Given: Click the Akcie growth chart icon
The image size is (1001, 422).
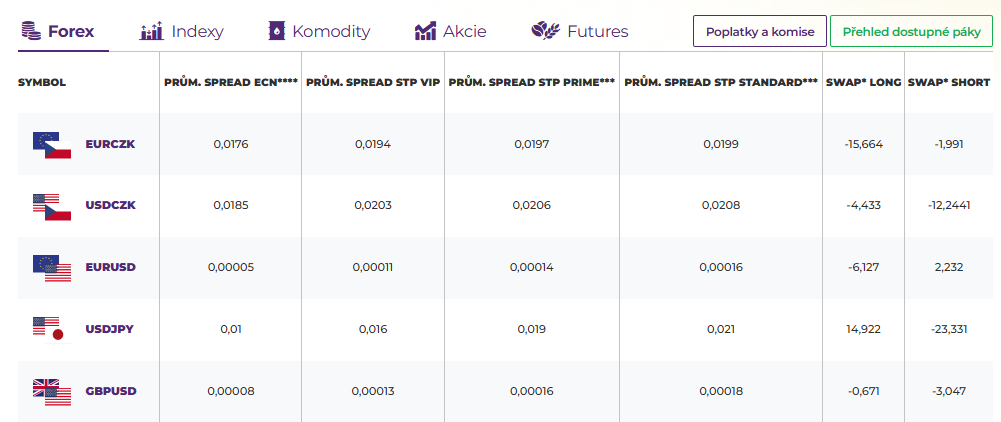Looking at the screenshot, I should (425, 31).
